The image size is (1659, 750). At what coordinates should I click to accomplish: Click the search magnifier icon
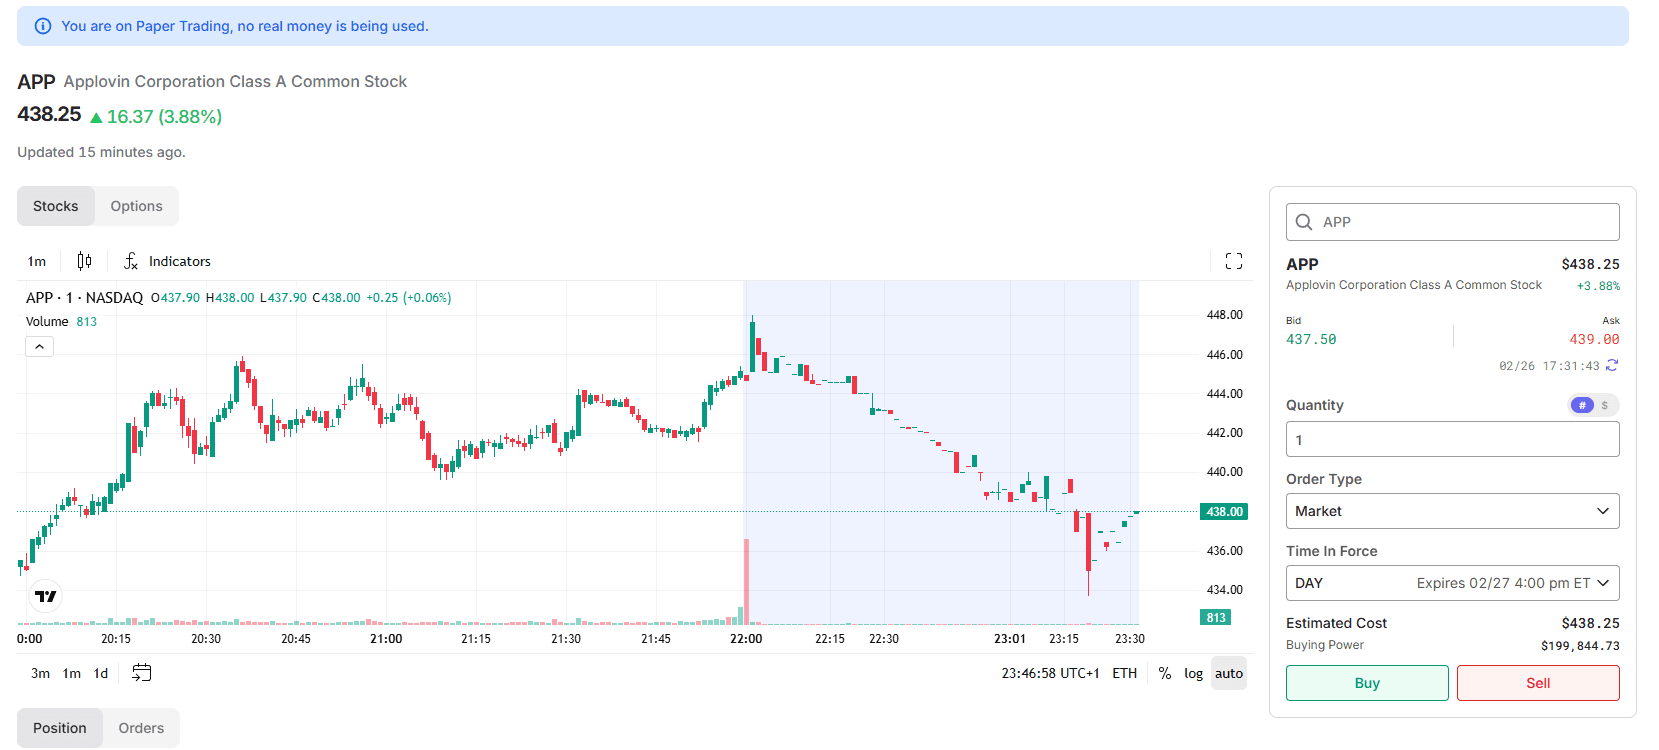pos(1304,222)
